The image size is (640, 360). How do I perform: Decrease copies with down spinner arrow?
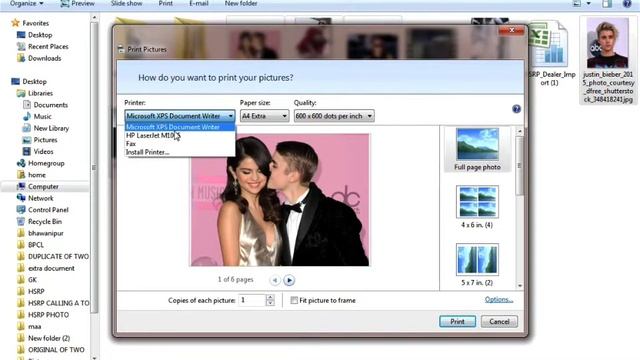pos(270,303)
